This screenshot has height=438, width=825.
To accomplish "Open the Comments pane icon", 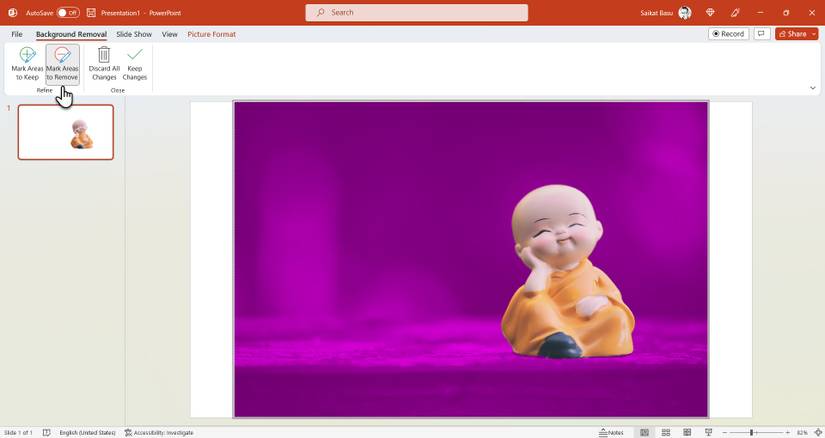I will tap(761, 34).
